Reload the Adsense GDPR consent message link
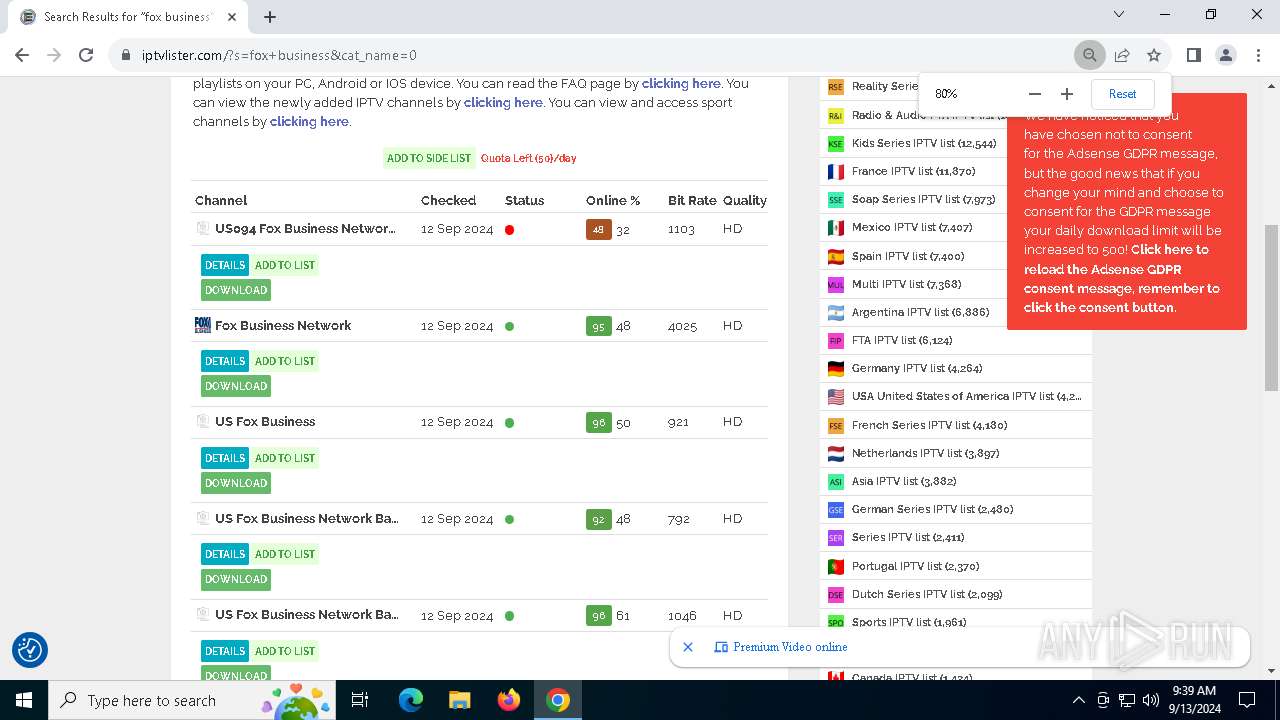Viewport: 1280px width, 720px height. (x=1121, y=279)
